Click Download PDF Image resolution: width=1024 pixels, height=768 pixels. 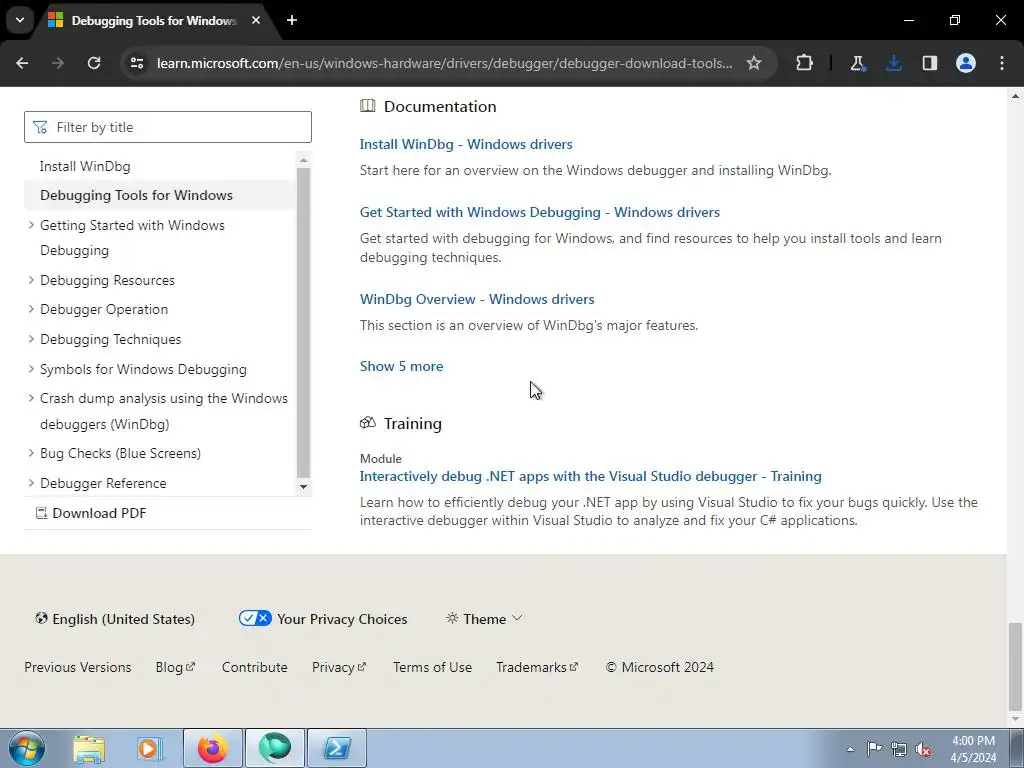(x=91, y=513)
